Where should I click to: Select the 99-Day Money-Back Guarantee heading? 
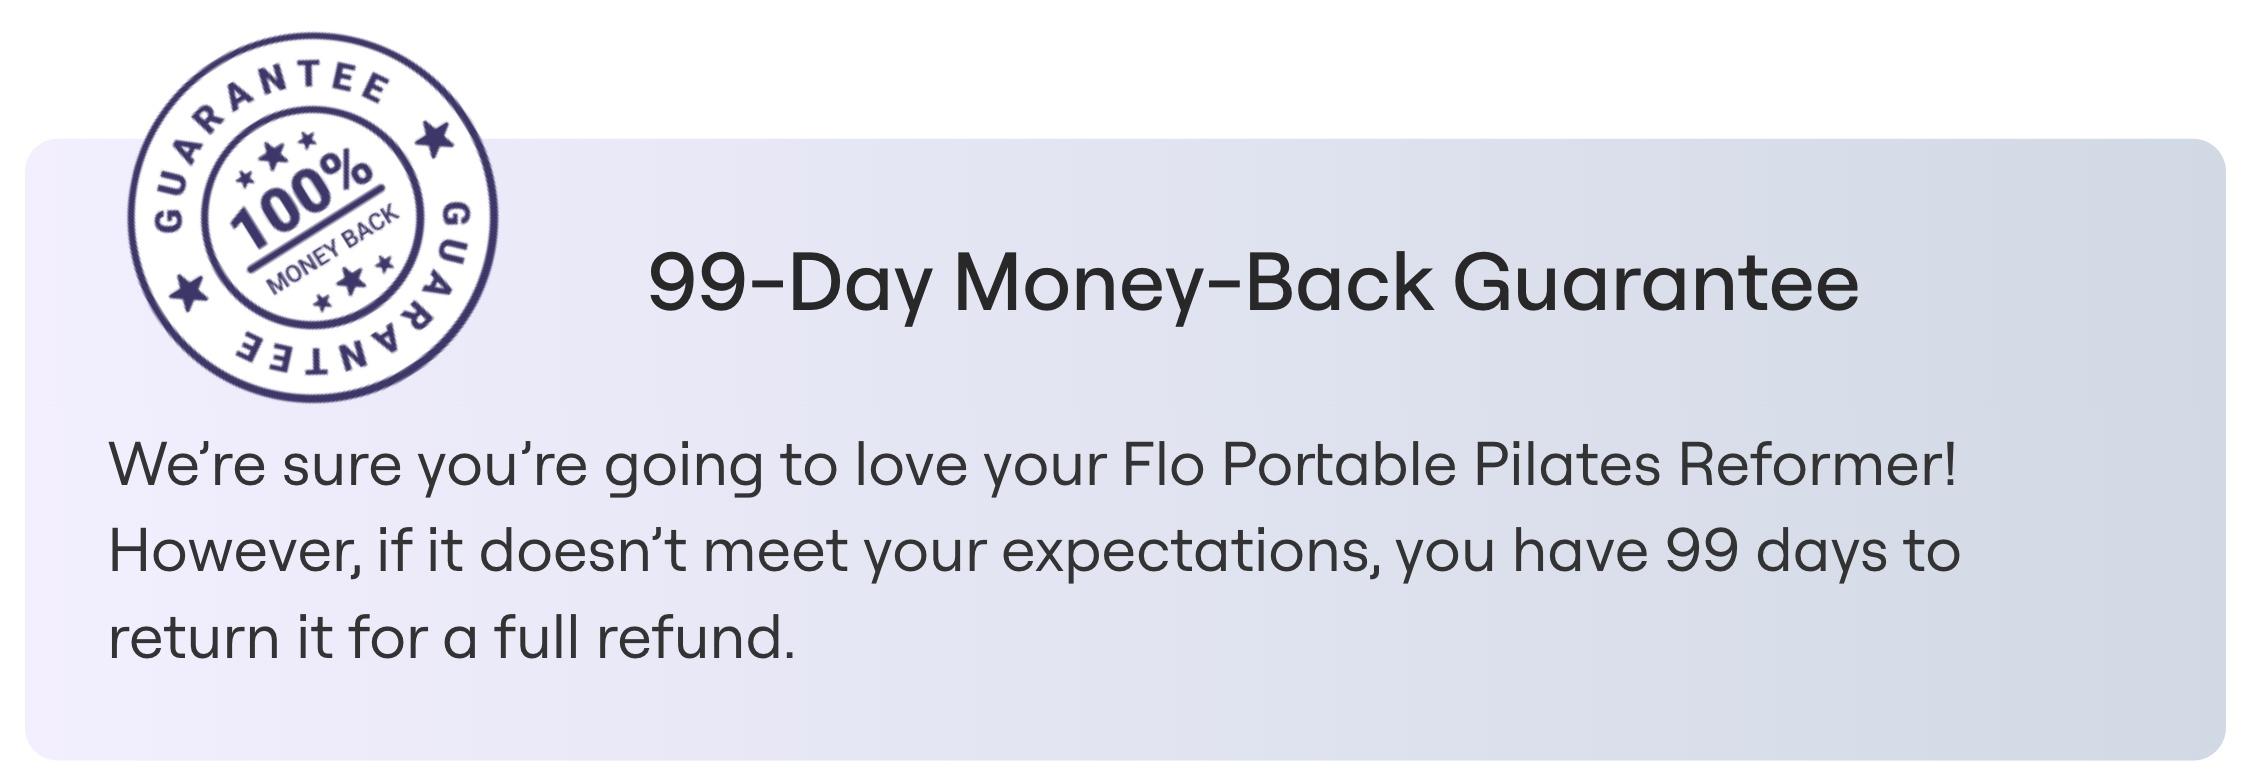click(x=1254, y=283)
